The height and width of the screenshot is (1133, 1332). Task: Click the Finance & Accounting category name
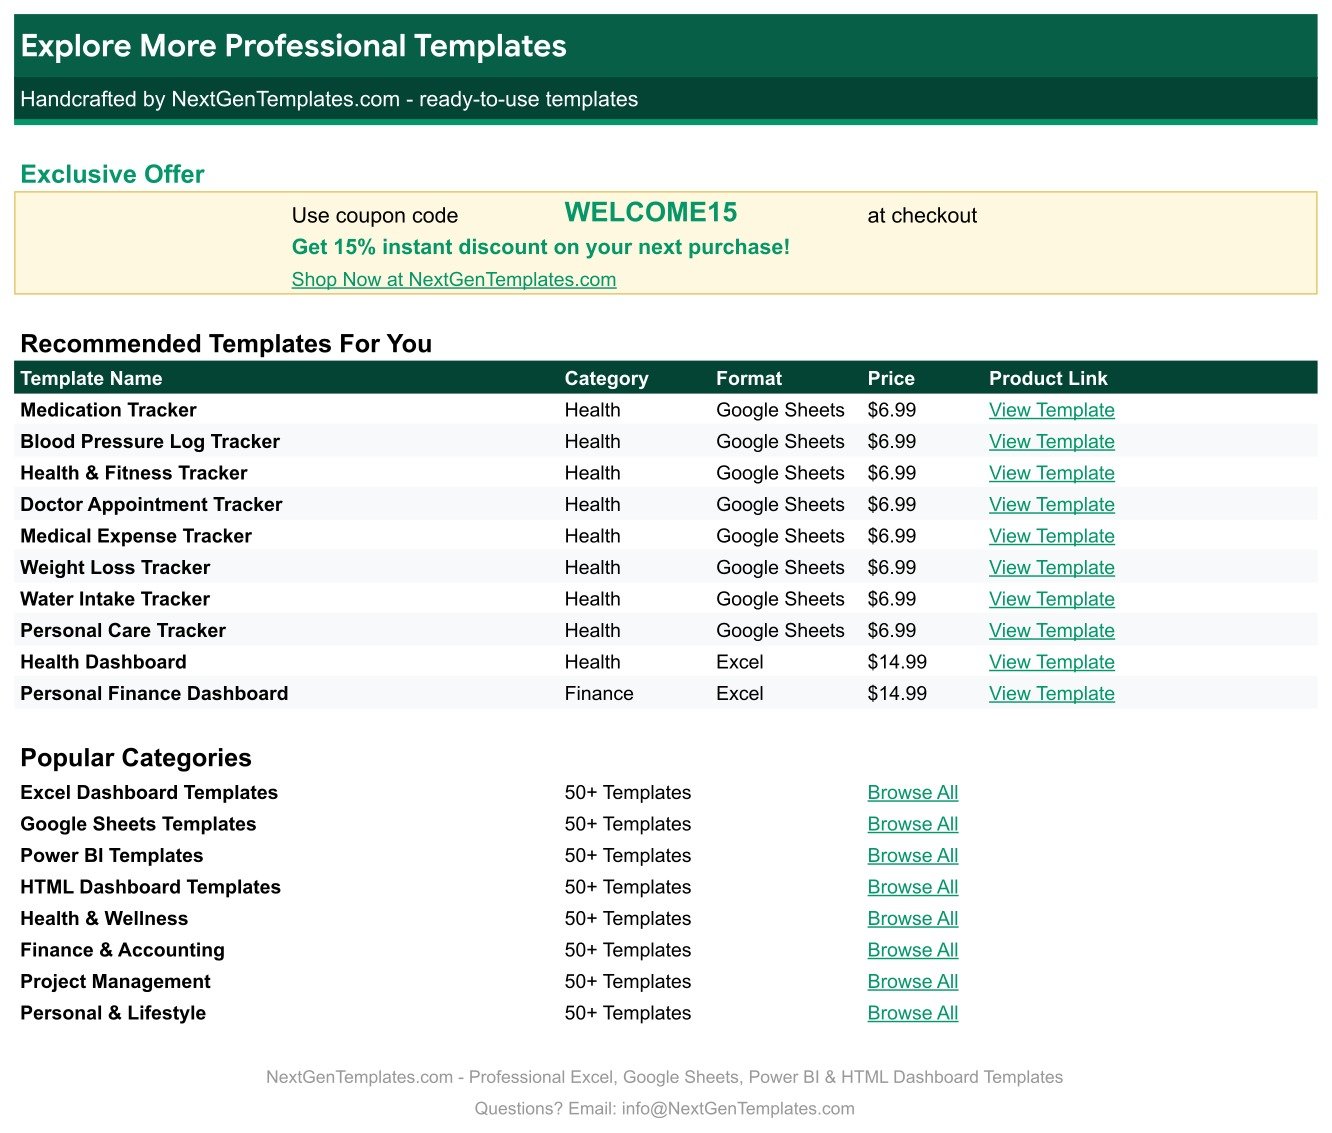(122, 950)
